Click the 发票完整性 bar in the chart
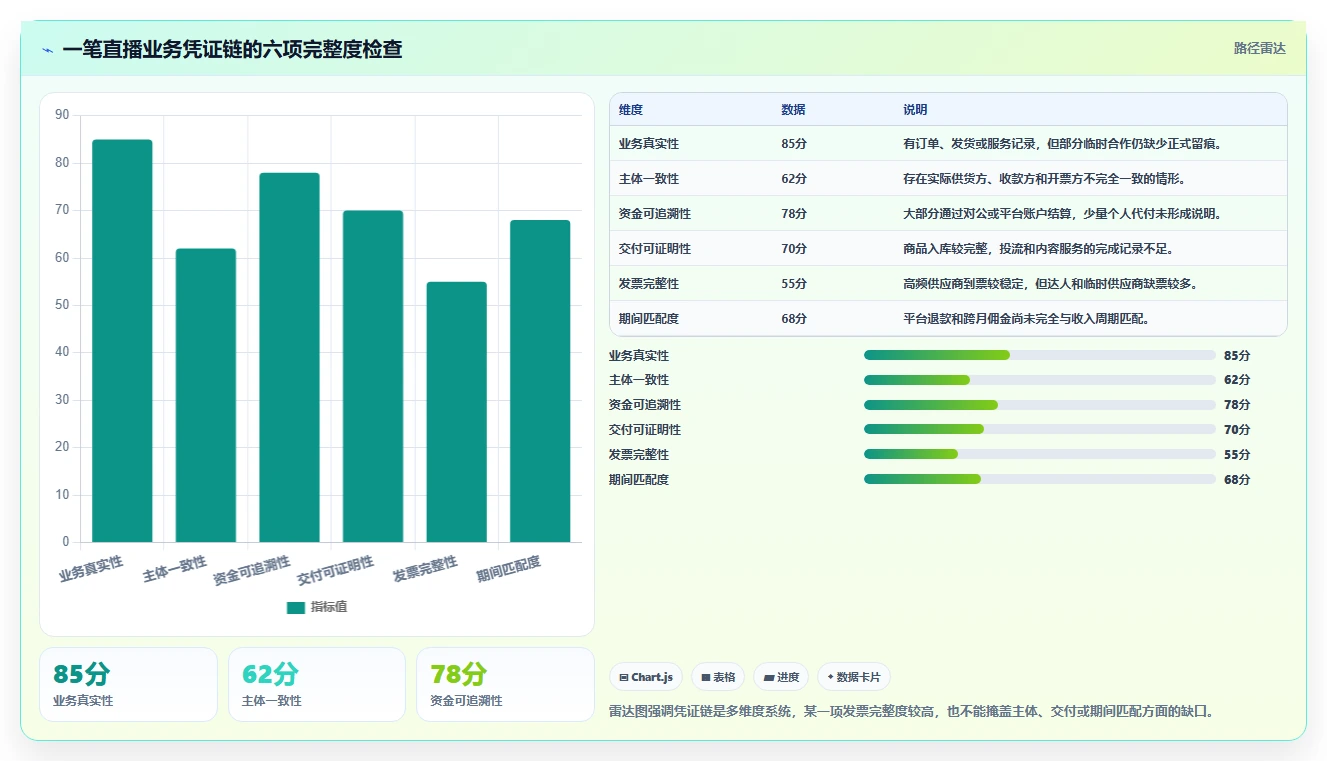Image resolution: width=1327 pixels, height=761 pixels. coord(457,412)
